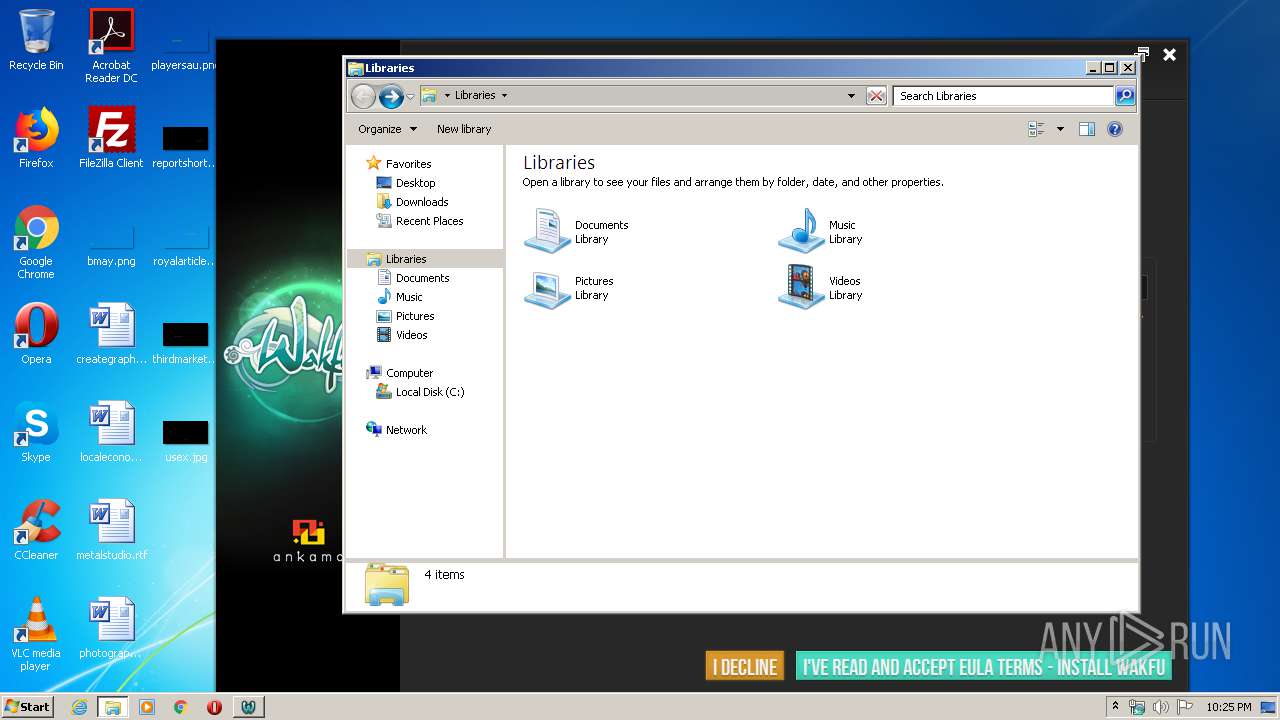
Task: Click the Back navigation arrow
Action: pos(363,96)
